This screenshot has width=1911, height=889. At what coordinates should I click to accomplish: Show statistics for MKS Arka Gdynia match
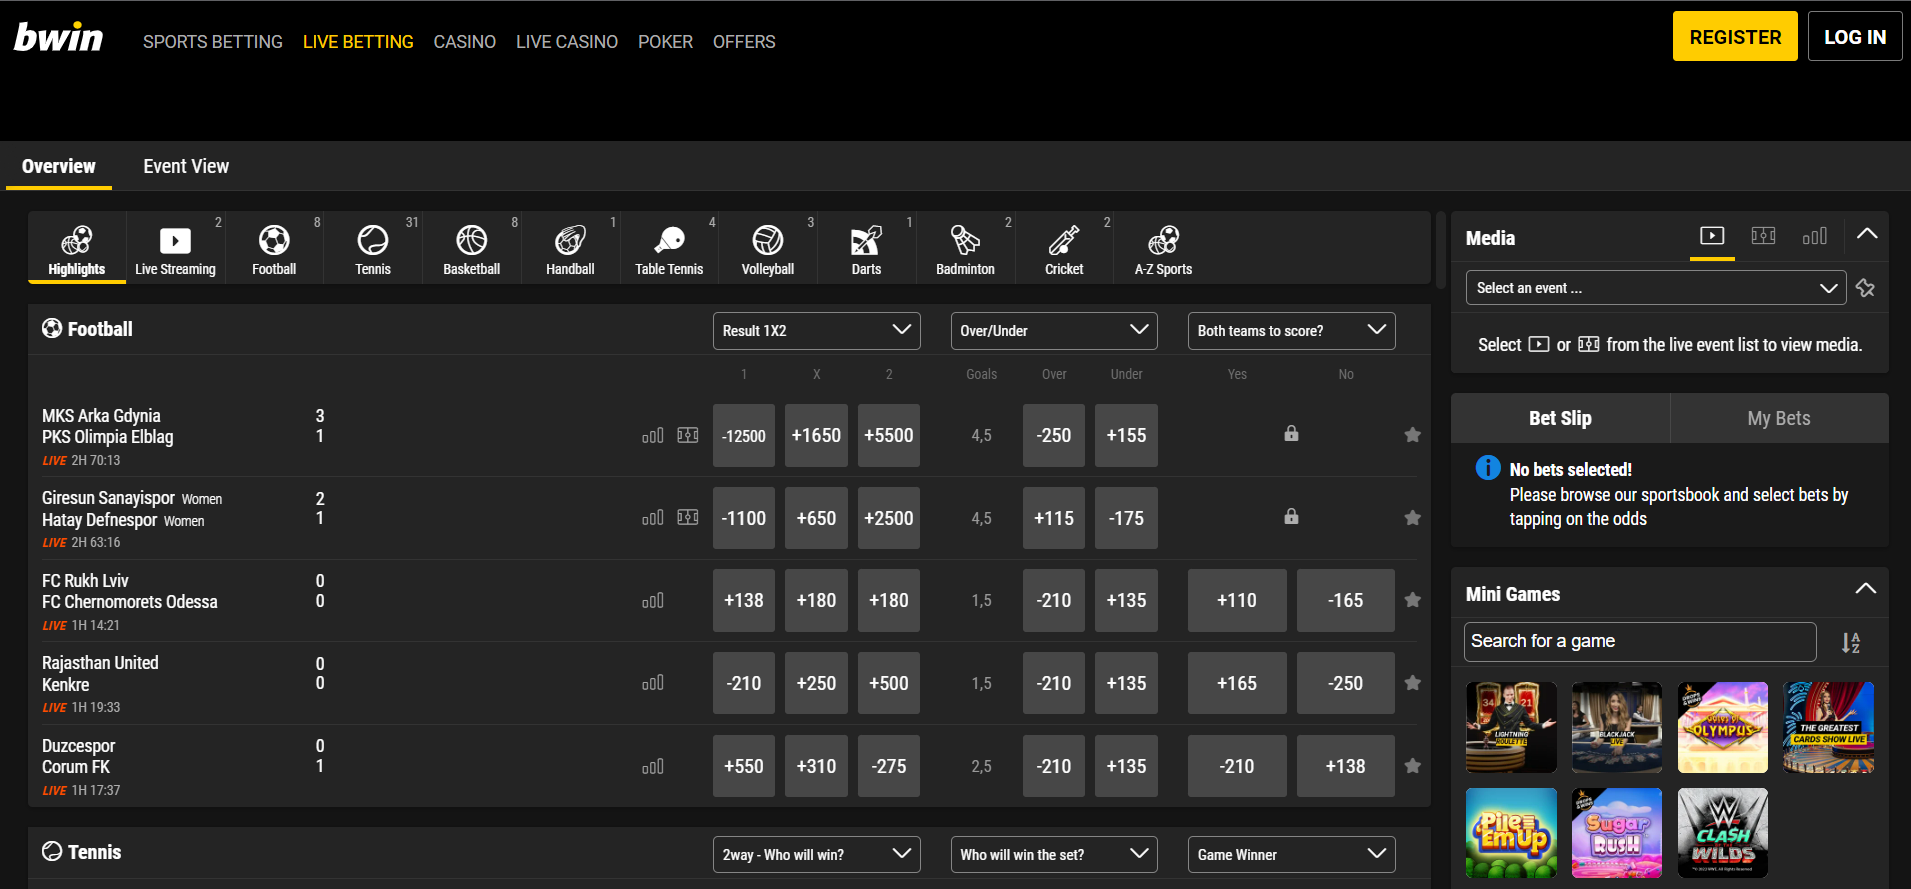click(x=652, y=436)
